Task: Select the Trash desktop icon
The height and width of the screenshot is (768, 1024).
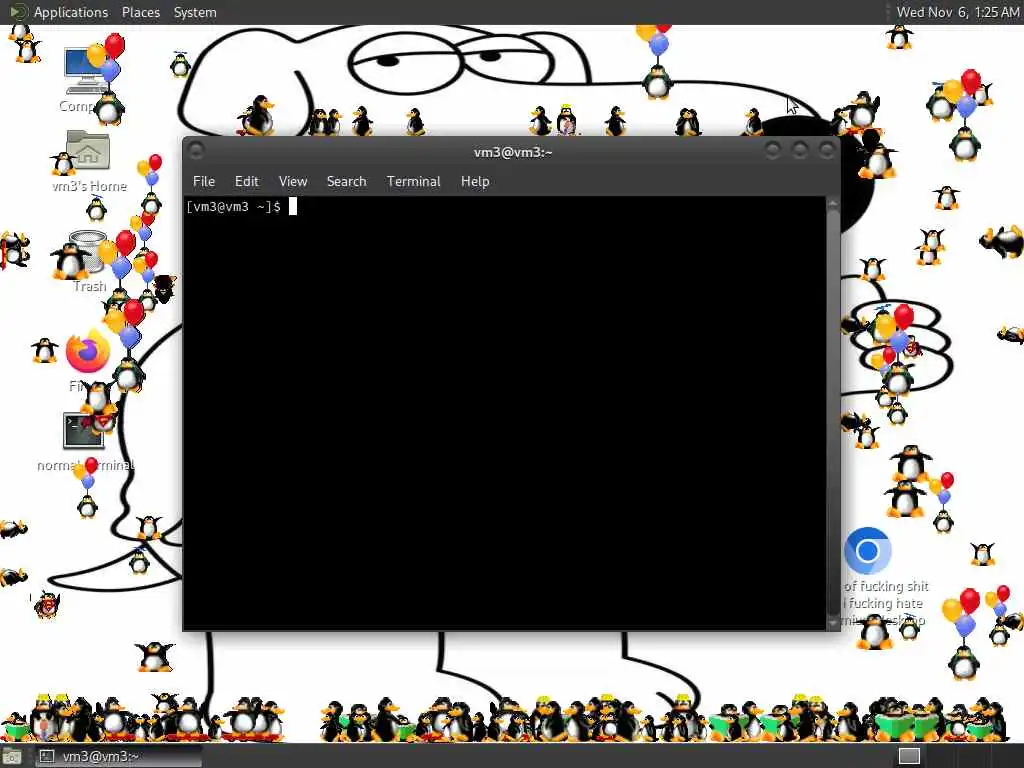Action: pos(89,263)
